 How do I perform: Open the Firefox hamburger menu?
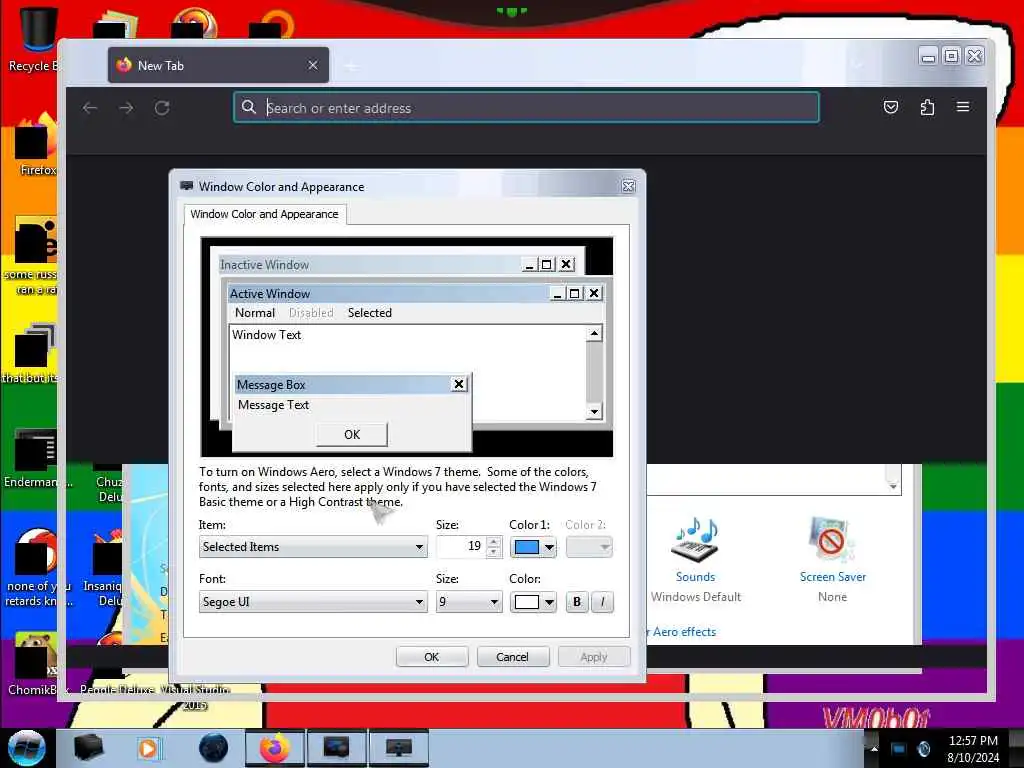click(x=963, y=106)
